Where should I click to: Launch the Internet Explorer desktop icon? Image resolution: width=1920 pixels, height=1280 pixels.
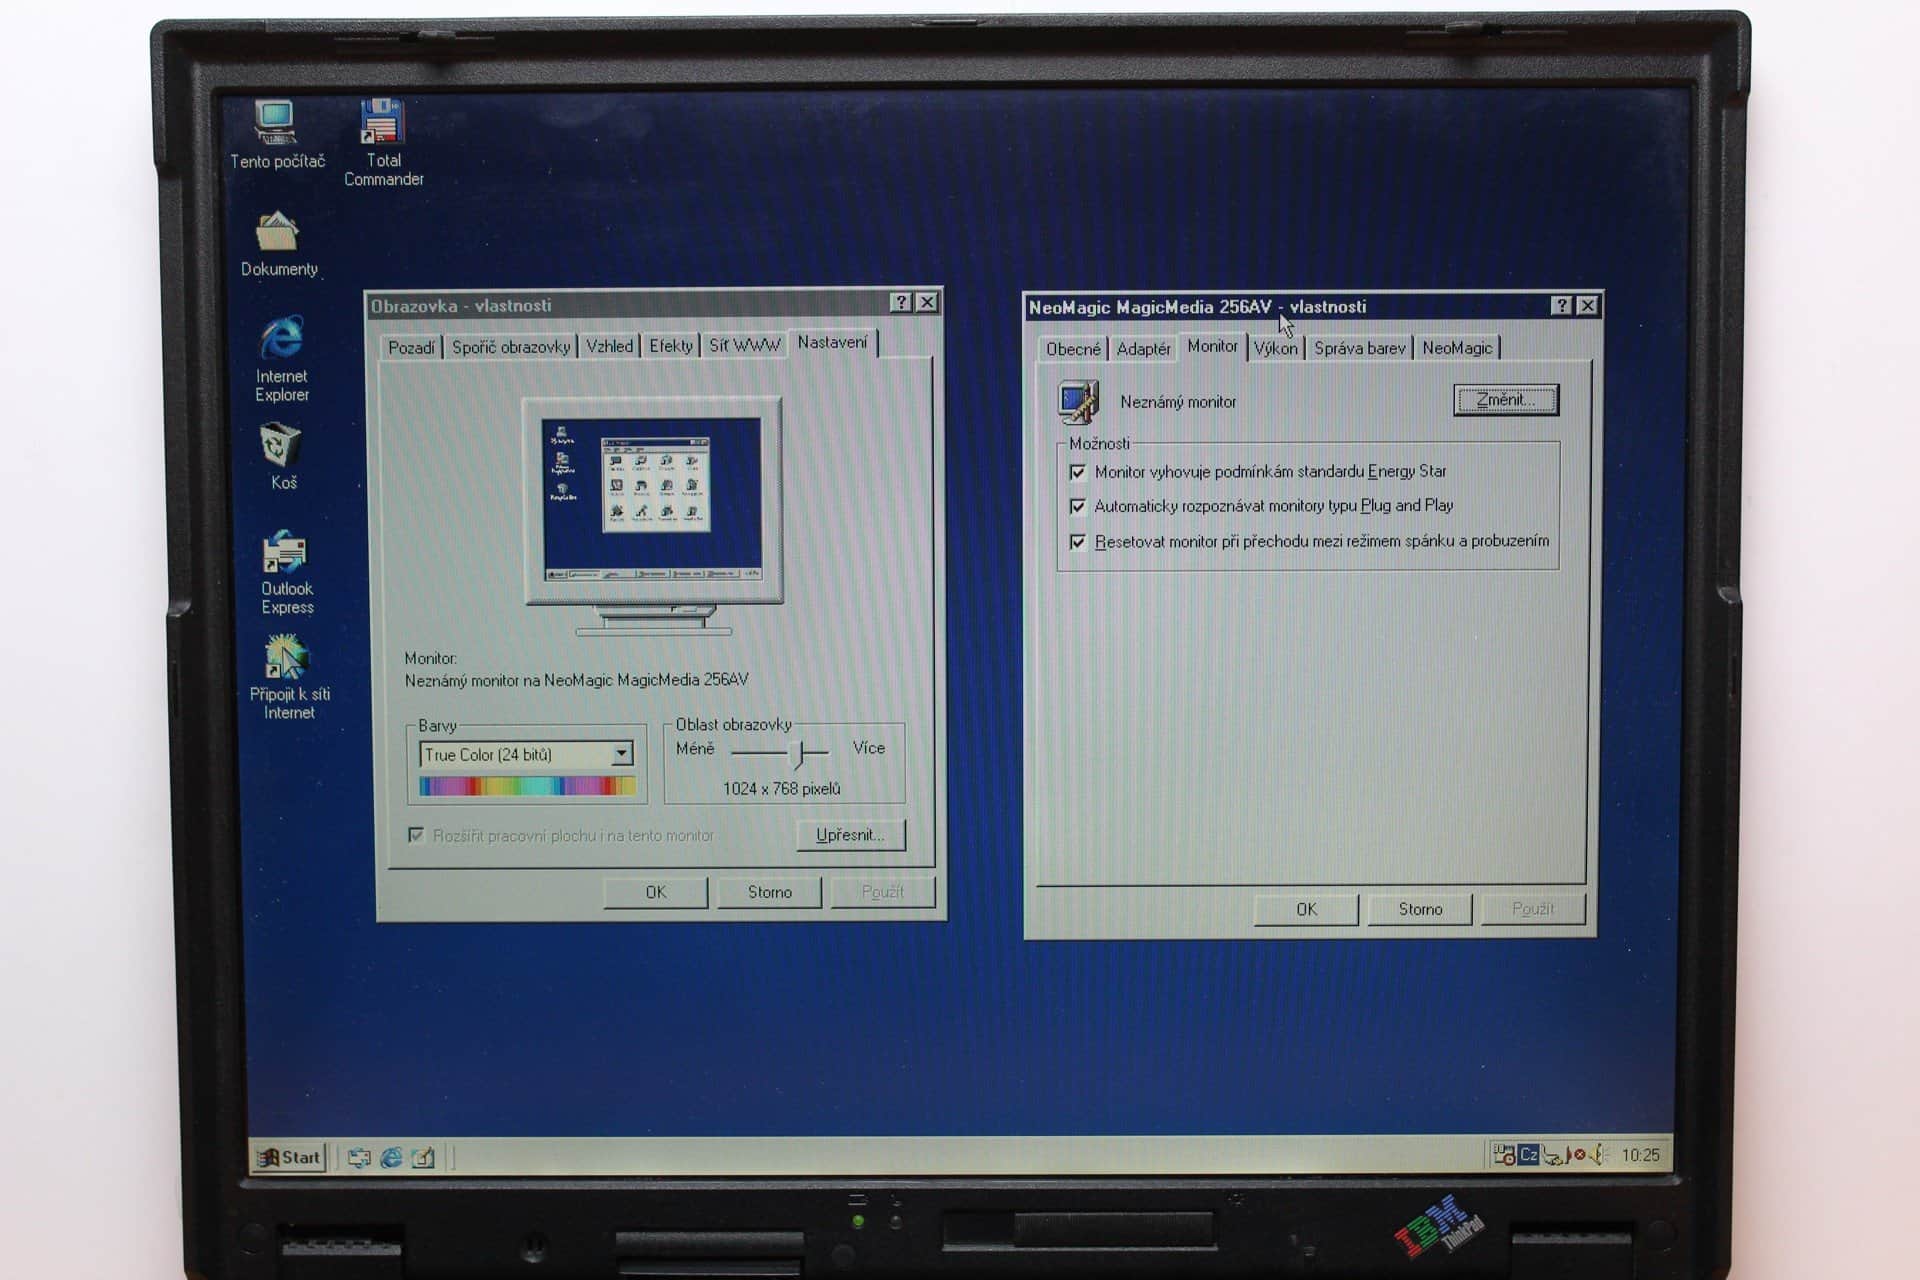282,340
